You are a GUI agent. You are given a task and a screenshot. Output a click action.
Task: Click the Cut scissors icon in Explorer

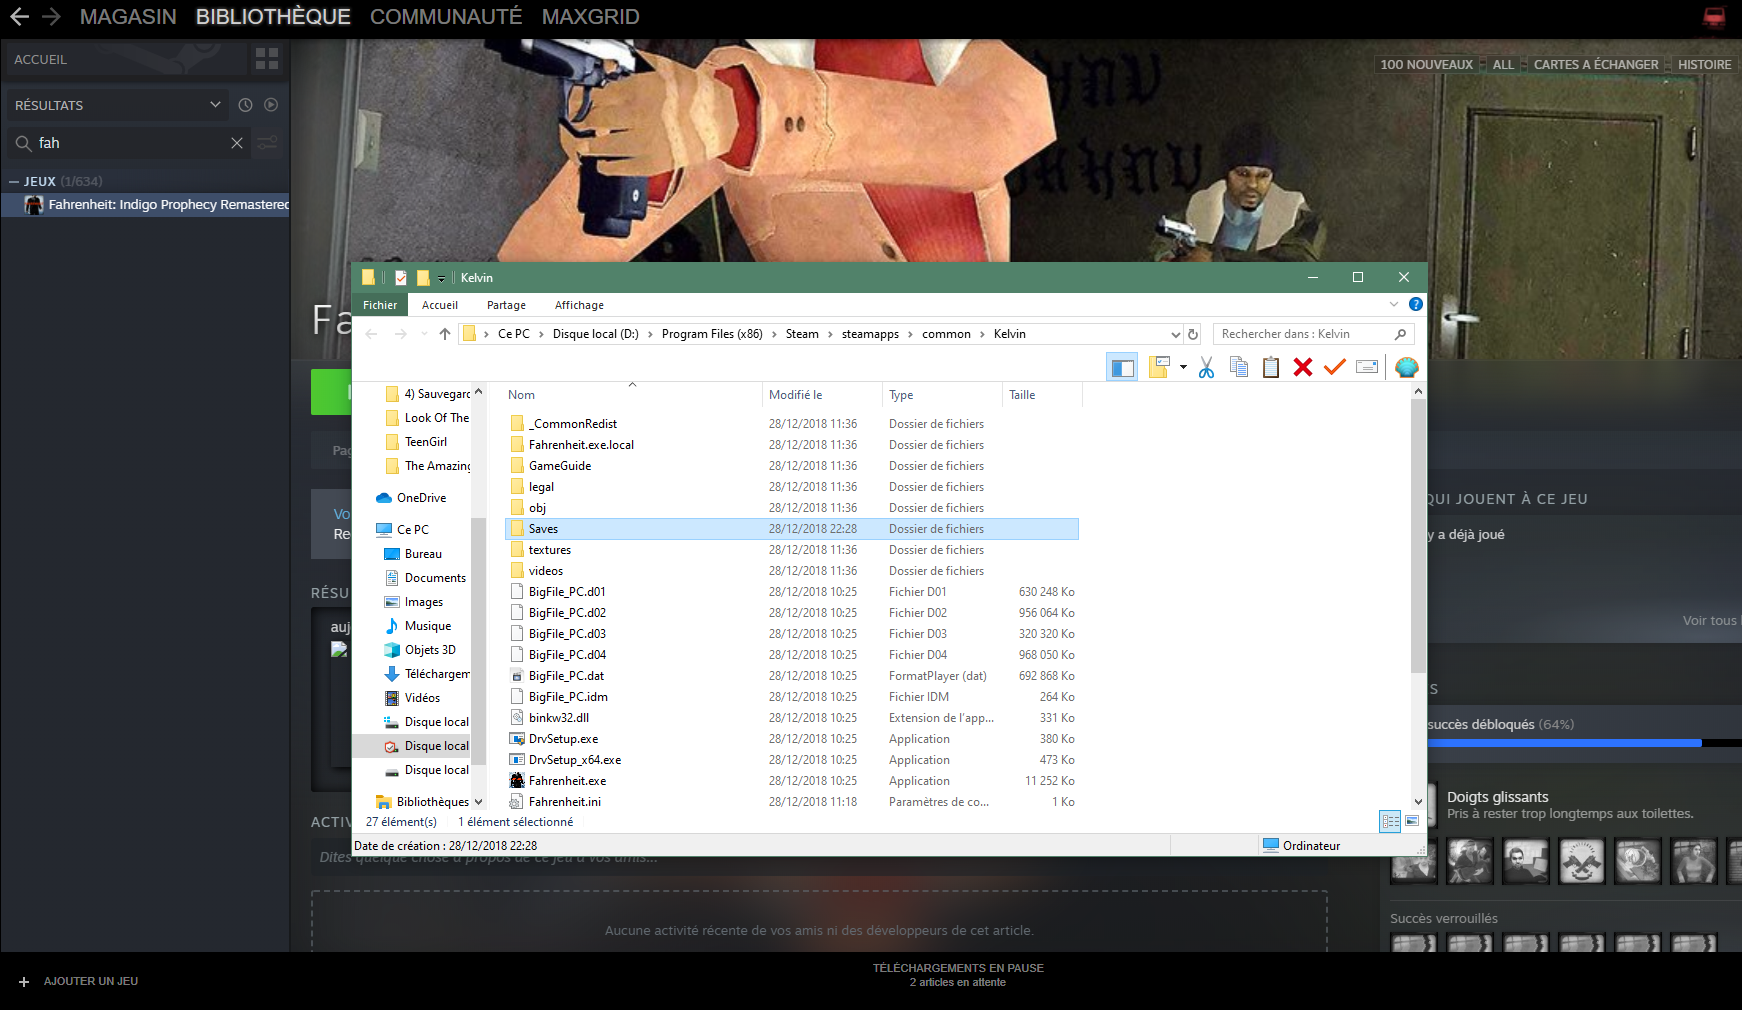coord(1206,367)
